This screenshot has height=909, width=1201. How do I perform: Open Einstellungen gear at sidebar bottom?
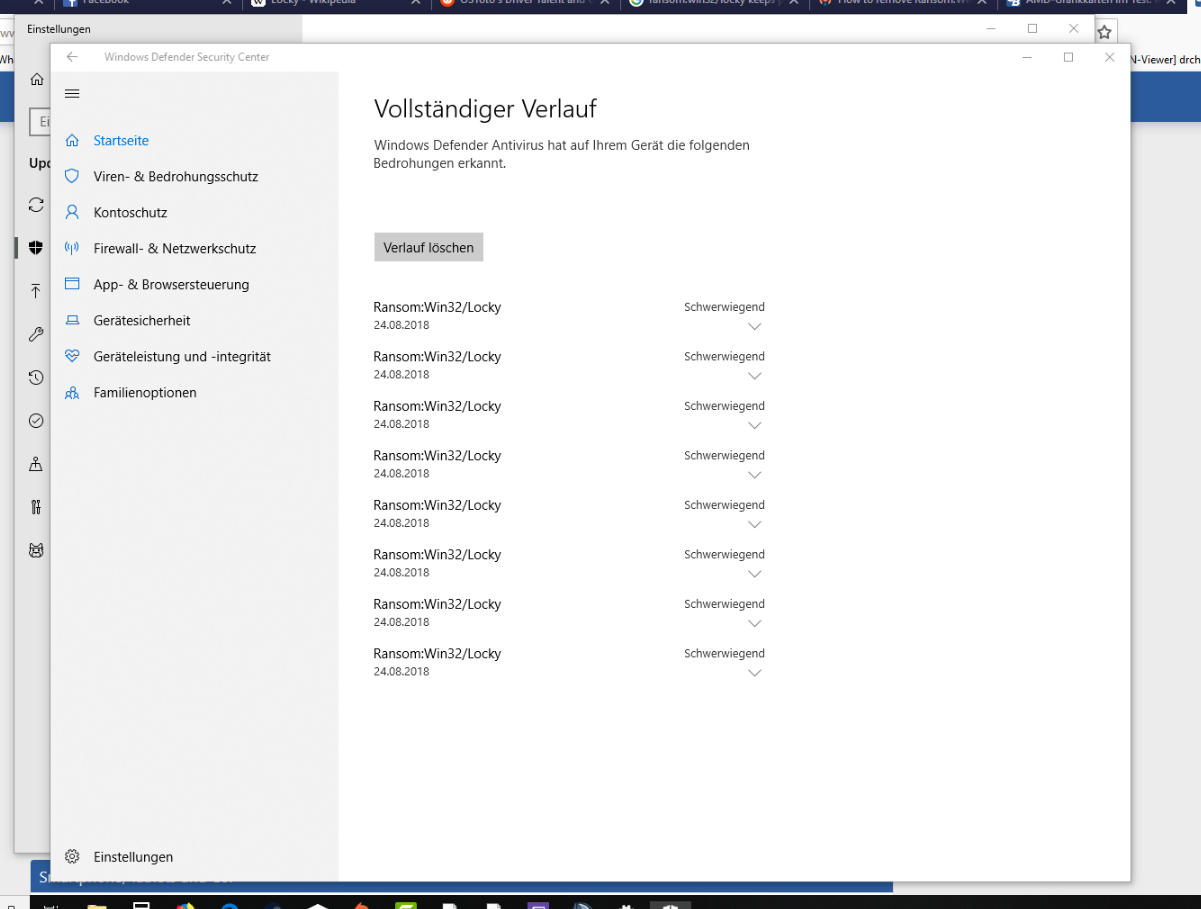click(x=72, y=857)
